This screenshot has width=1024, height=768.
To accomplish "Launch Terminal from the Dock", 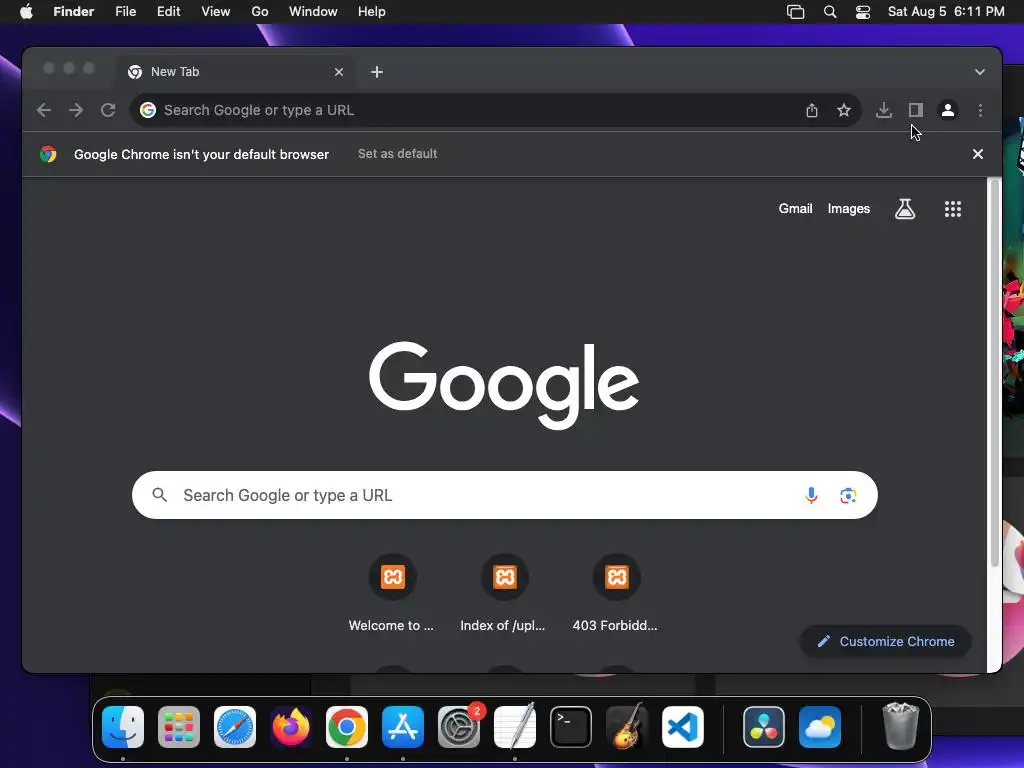I will 571,727.
